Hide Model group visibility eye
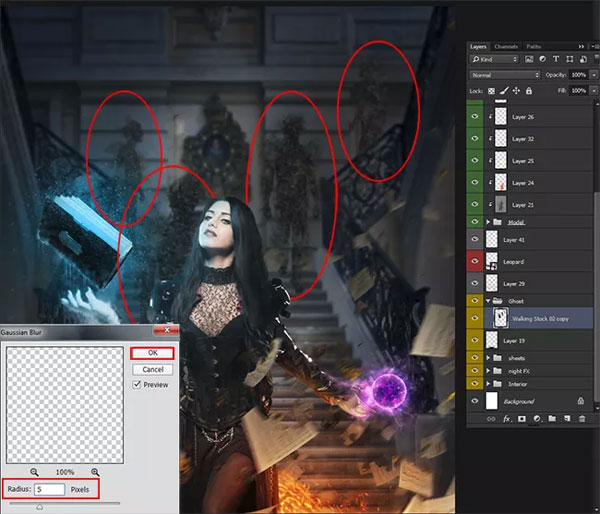The image size is (600, 514). coord(475,222)
